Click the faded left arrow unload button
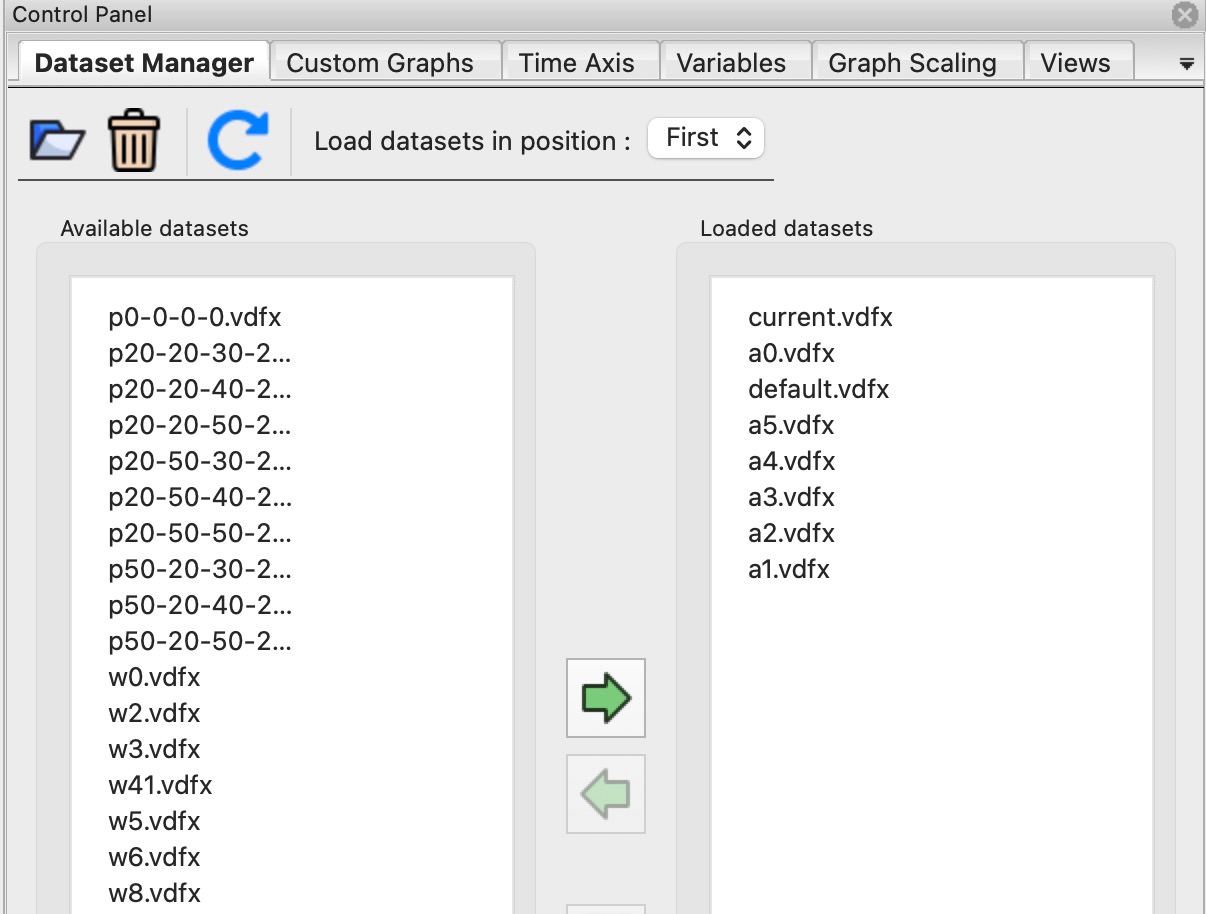This screenshot has width=1206, height=914. [x=606, y=794]
